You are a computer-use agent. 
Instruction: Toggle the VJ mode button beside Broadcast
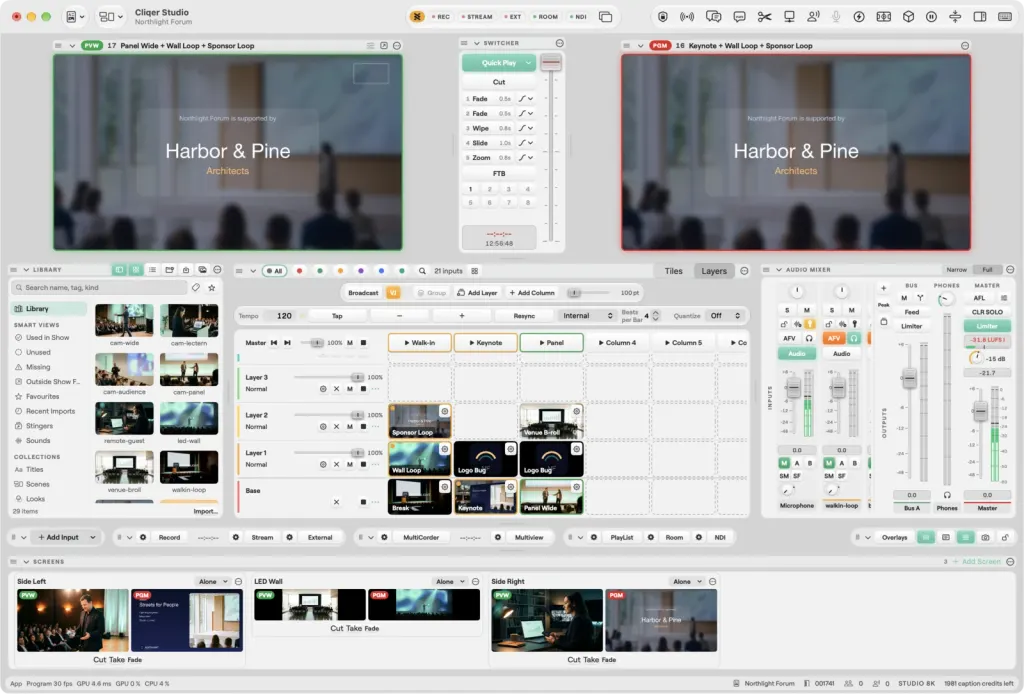point(393,292)
